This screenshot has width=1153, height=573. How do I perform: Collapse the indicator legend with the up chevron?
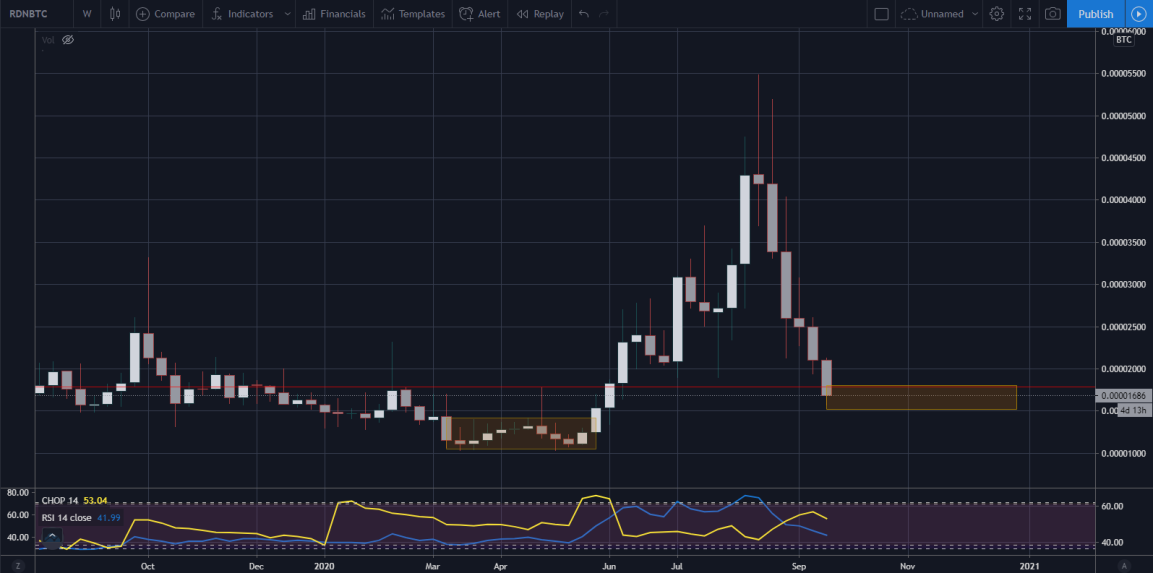51,538
